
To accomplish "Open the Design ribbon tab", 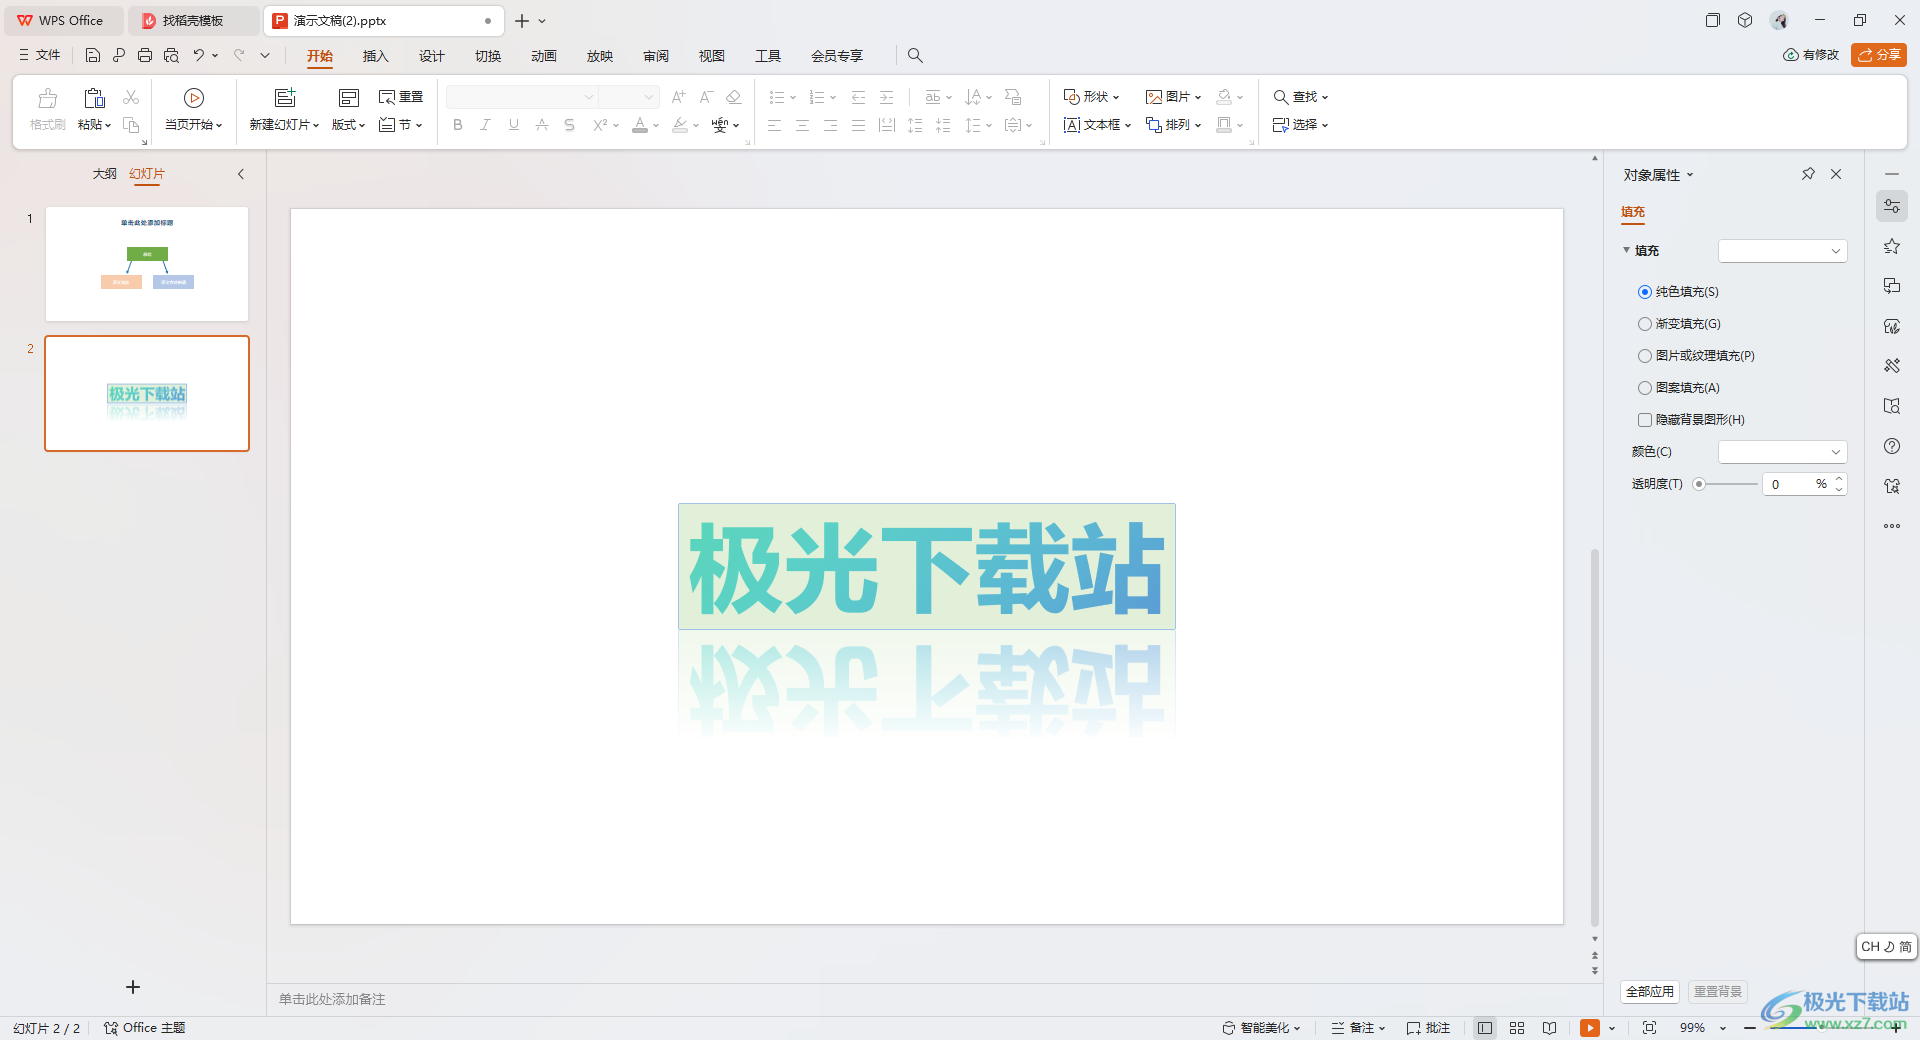I will [x=431, y=56].
